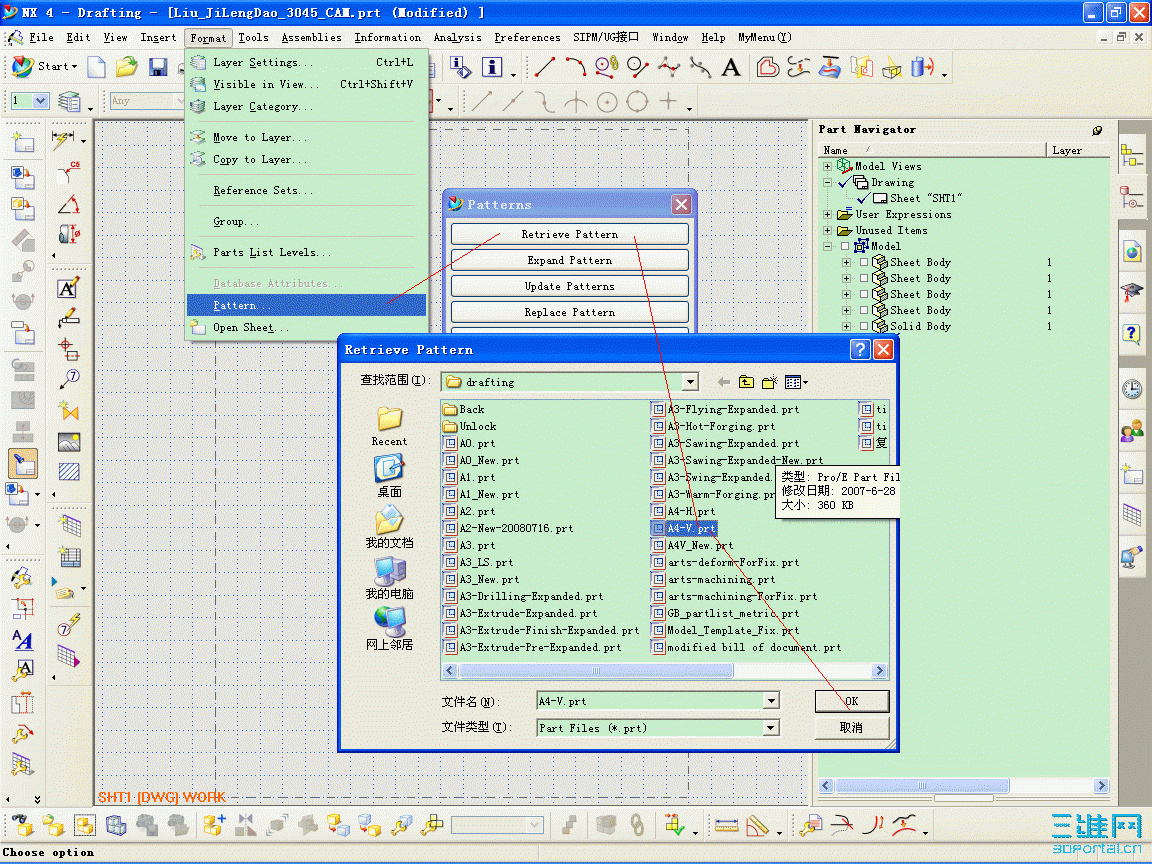Click the 网上邻居 network shortcut

tap(389, 629)
